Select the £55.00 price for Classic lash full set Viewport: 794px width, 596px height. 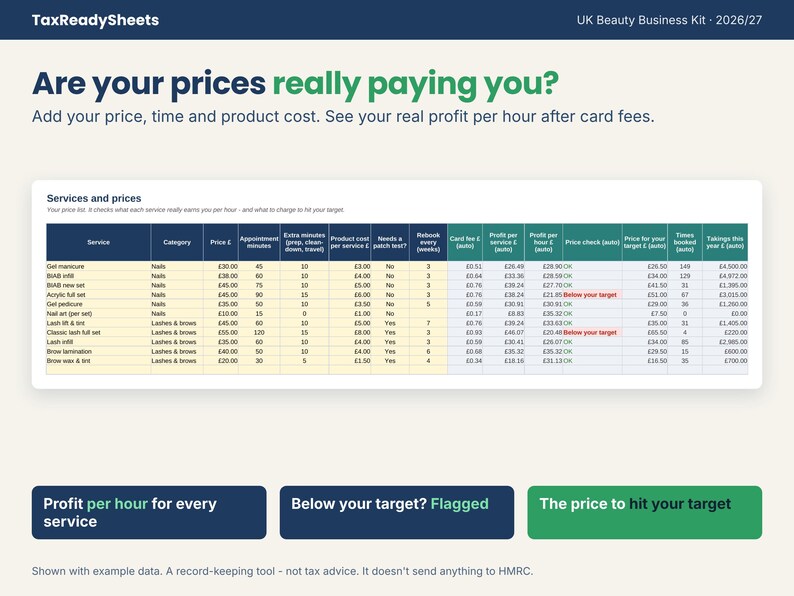click(x=221, y=333)
